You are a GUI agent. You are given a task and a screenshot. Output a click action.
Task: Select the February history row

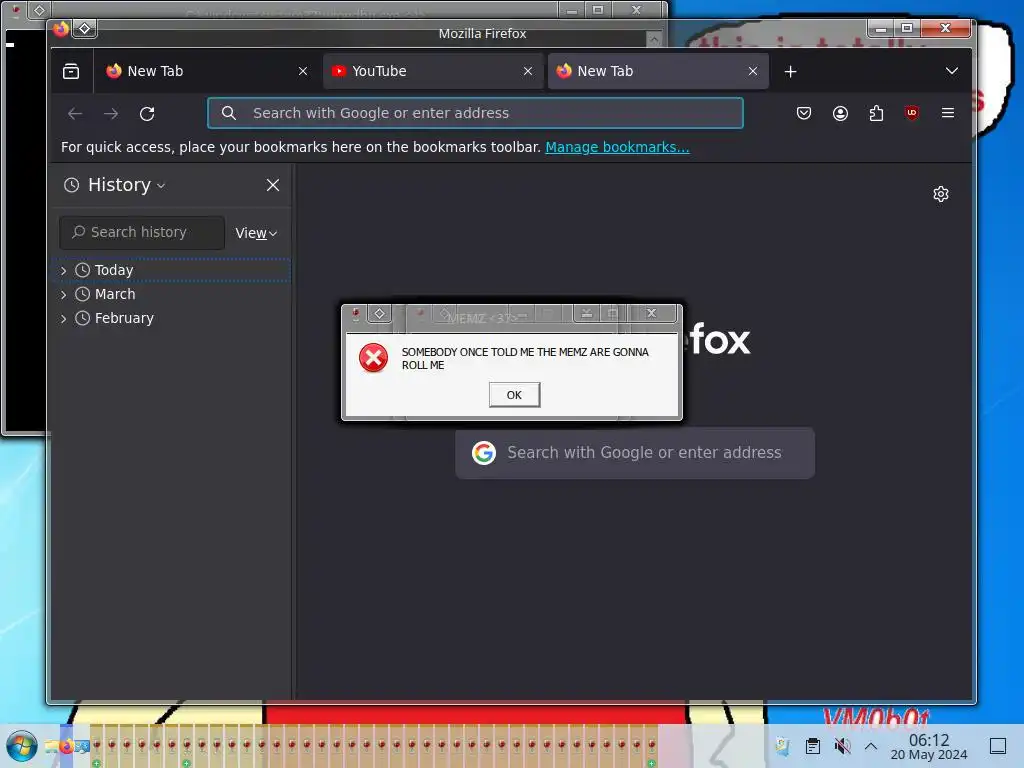(172, 319)
